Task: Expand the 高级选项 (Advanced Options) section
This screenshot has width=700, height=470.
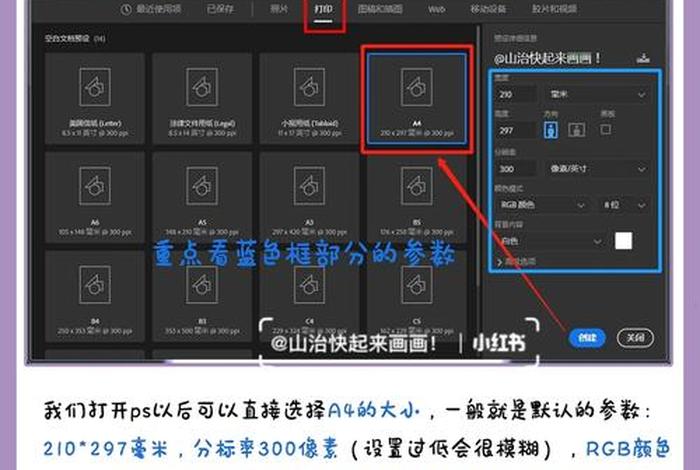Action: coord(517,262)
